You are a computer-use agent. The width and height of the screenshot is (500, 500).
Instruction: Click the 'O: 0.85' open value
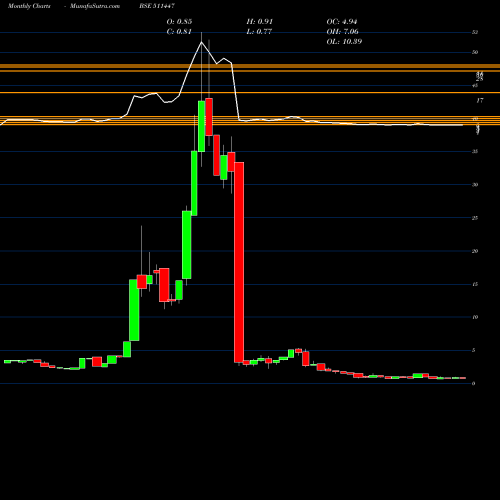tap(179, 22)
